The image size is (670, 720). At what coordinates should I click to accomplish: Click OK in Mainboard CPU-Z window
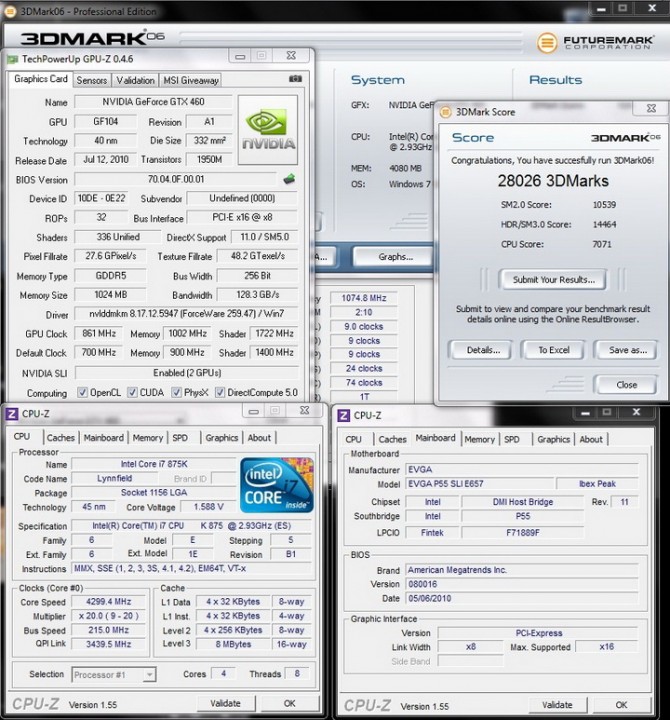(622, 705)
